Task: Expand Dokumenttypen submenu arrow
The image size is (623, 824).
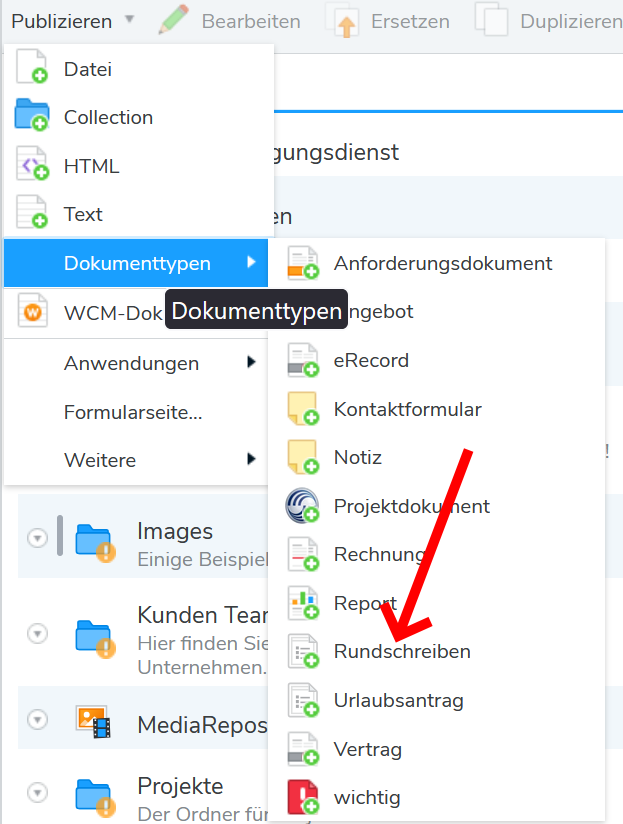Action: coord(252,262)
